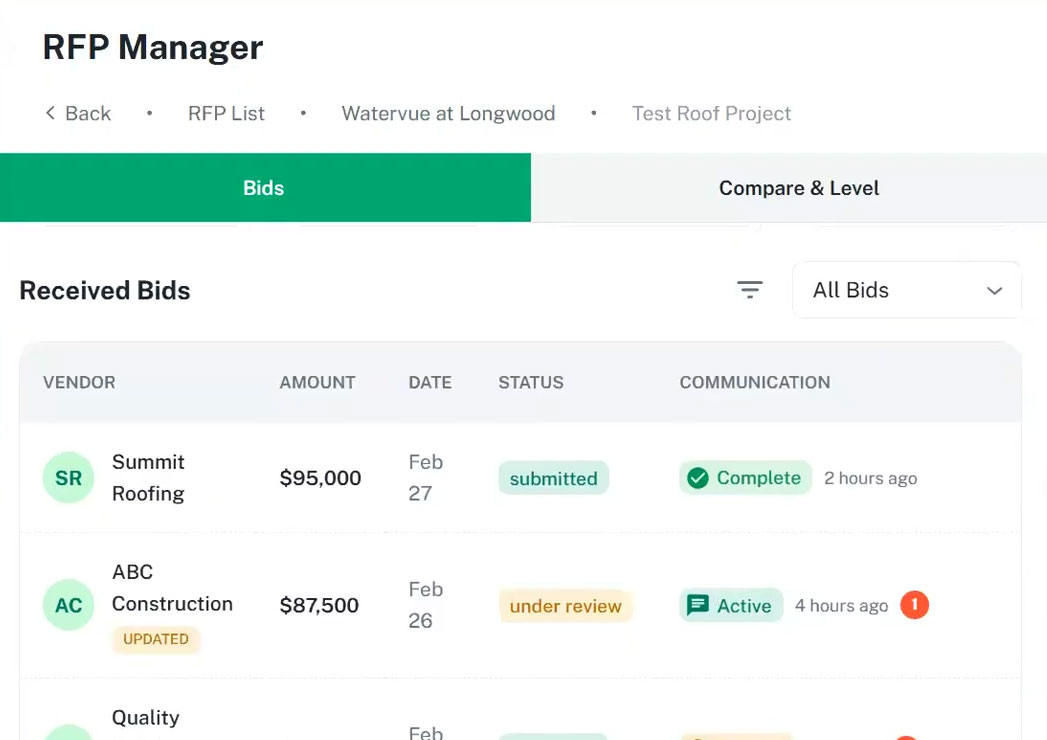Open the All Bids dropdown

point(906,290)
